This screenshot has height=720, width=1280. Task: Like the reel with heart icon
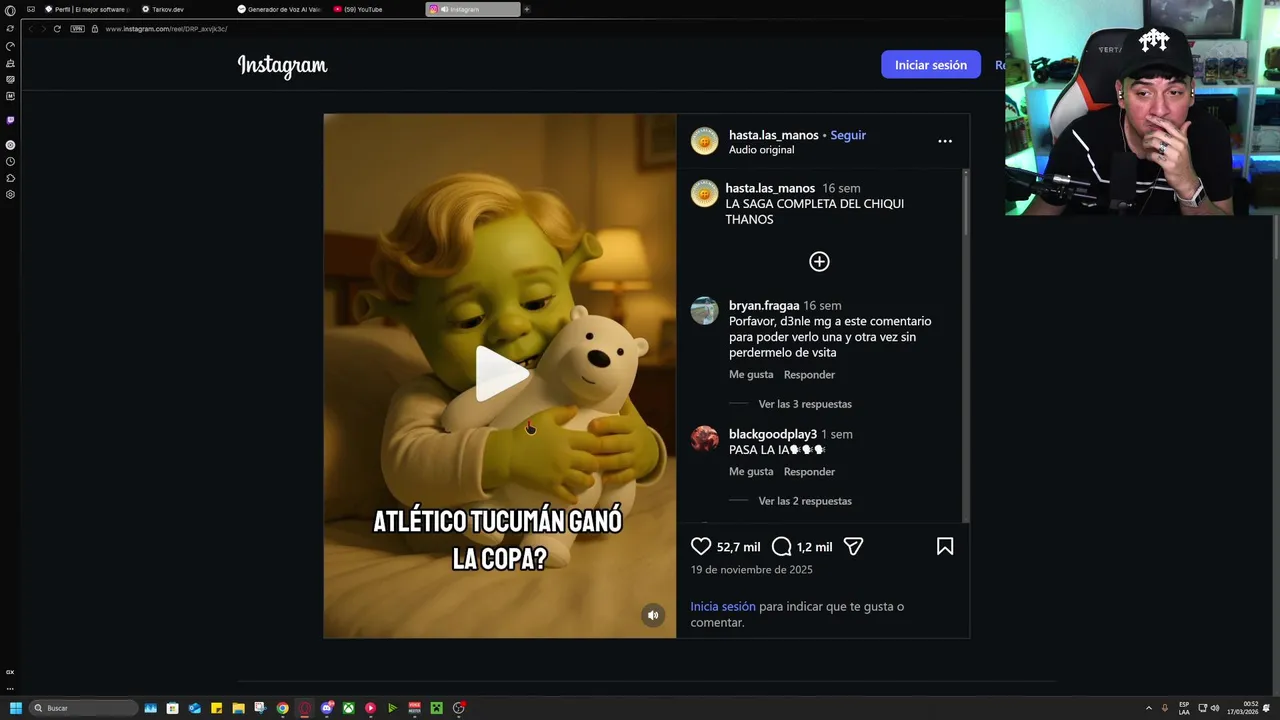(x=701, y=546)
